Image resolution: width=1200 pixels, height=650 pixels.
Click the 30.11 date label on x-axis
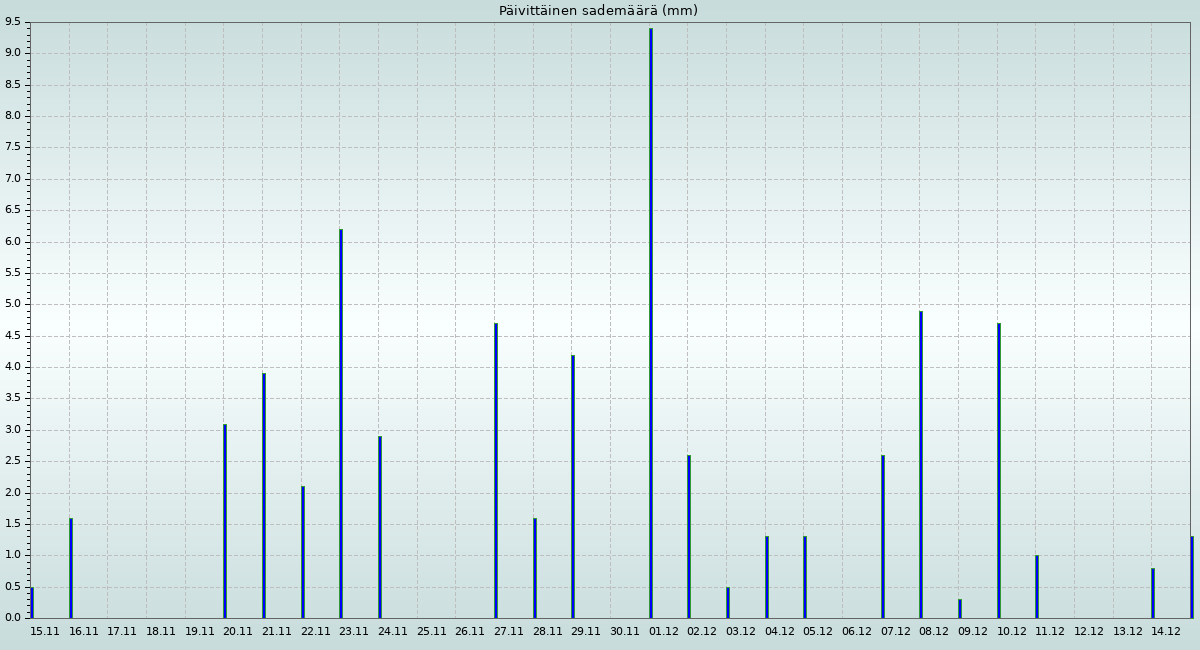coord(625,632)
